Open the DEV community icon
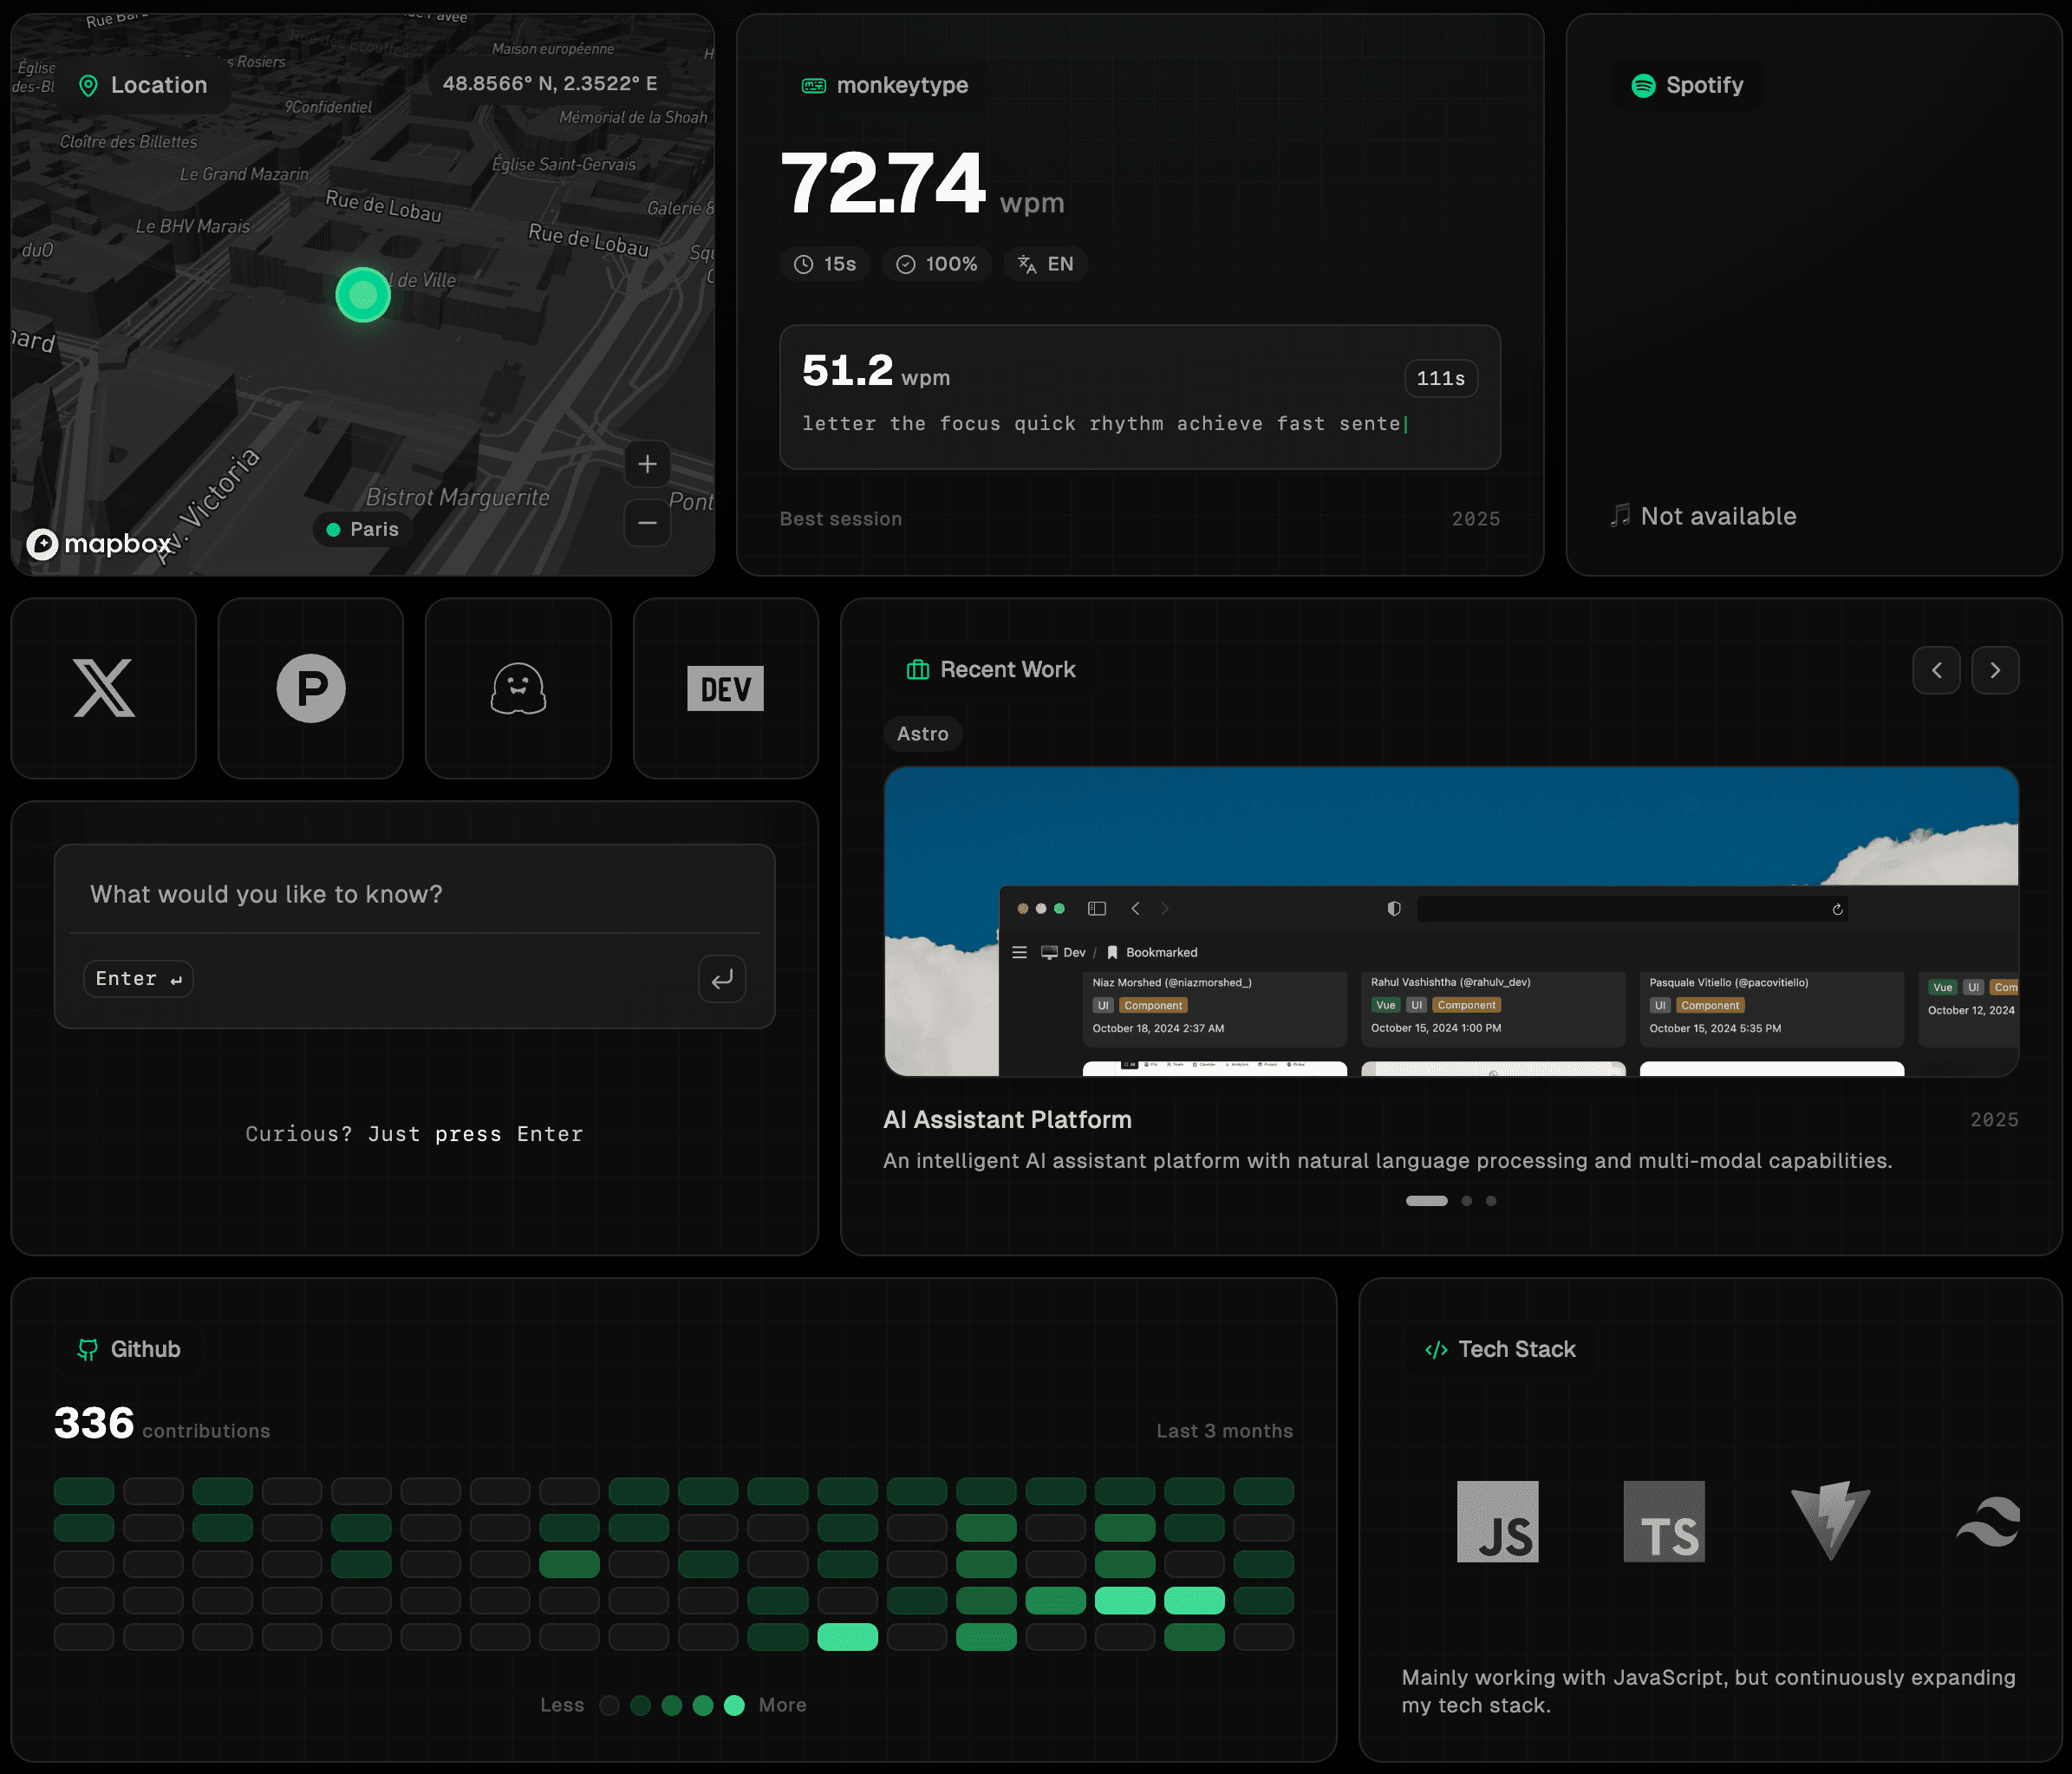2072x1774 pixels. pos(724,687)
